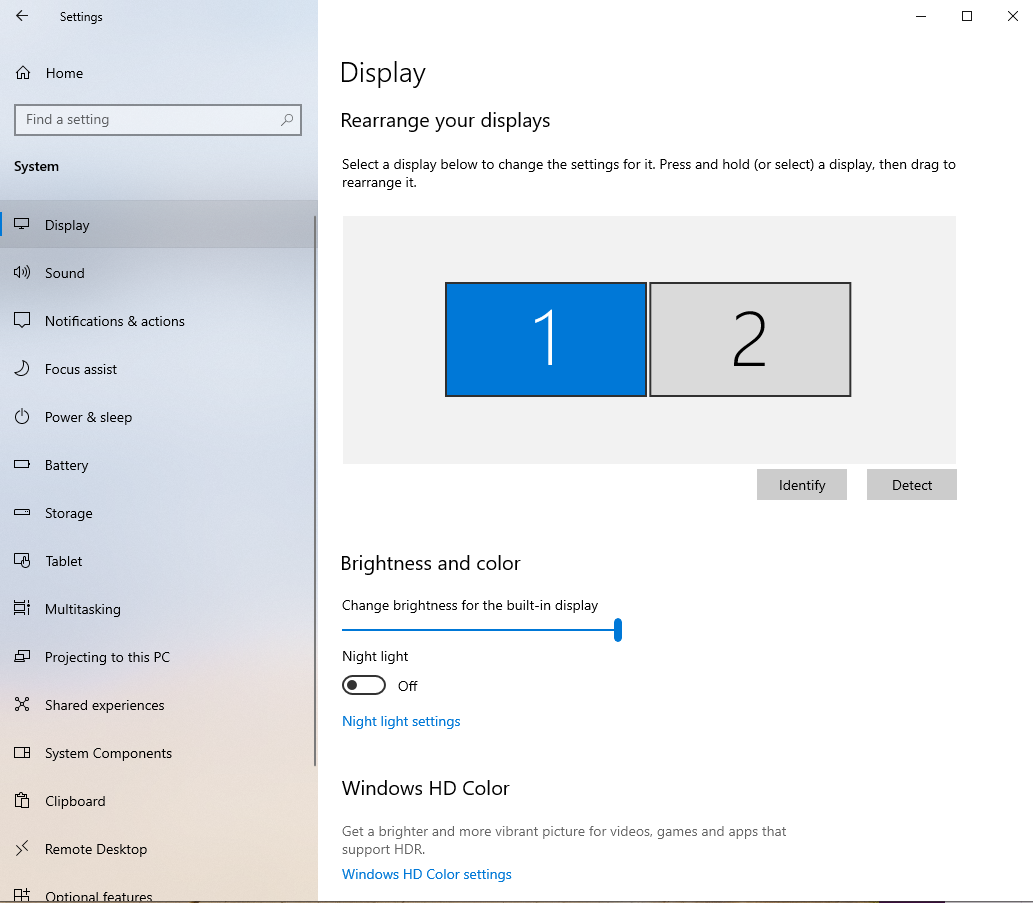Open Notifications & actions settings

(22, 320)
